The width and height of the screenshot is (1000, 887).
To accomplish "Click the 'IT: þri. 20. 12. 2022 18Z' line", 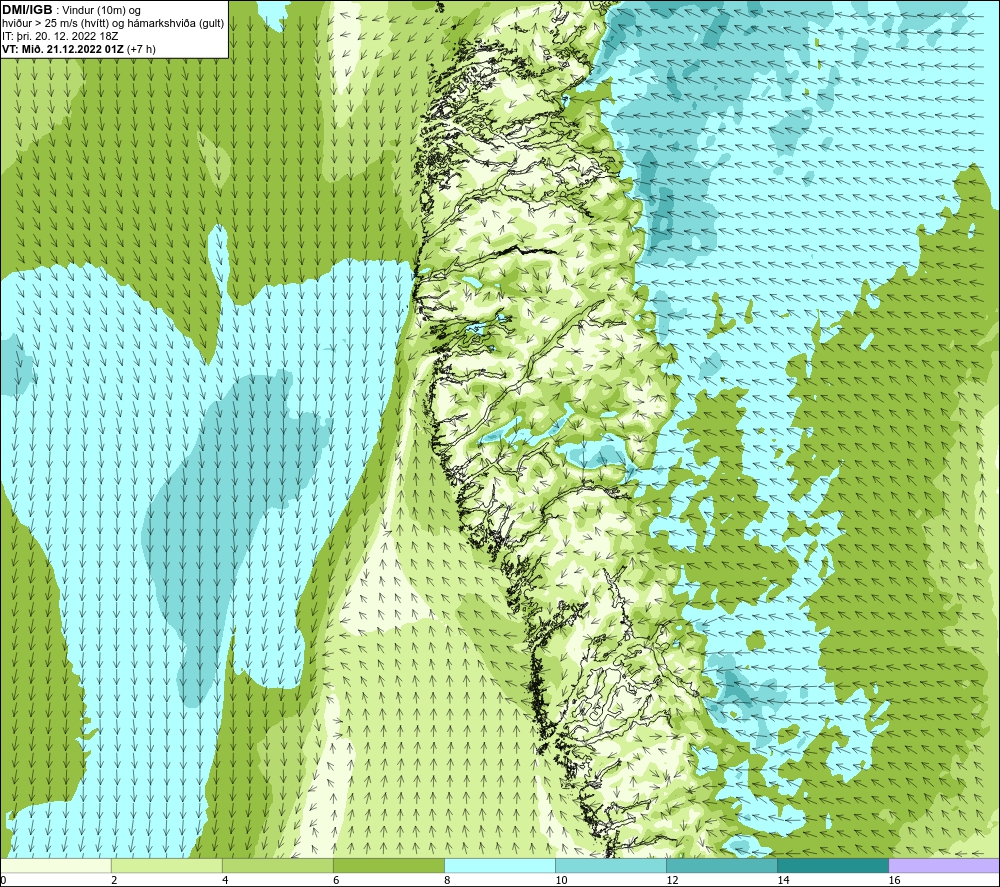I will click(58, 36).
